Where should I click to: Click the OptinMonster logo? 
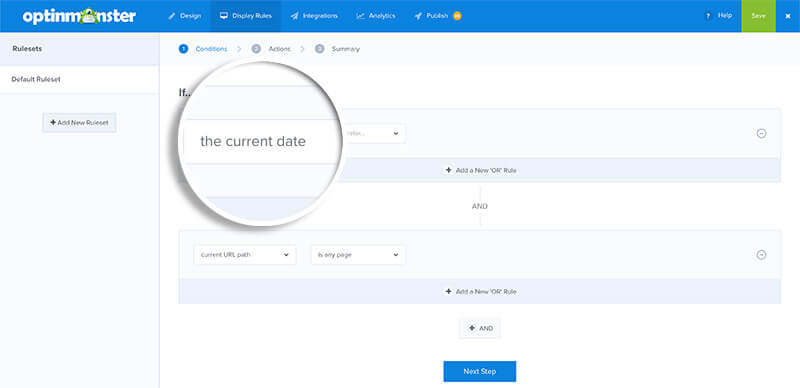pos(79,16)
